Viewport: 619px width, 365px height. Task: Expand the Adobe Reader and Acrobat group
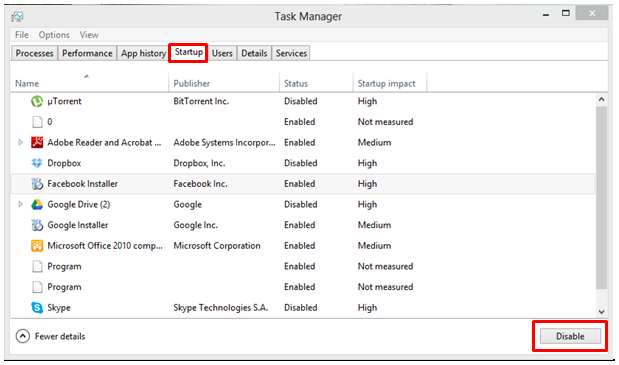coord(20,142)
